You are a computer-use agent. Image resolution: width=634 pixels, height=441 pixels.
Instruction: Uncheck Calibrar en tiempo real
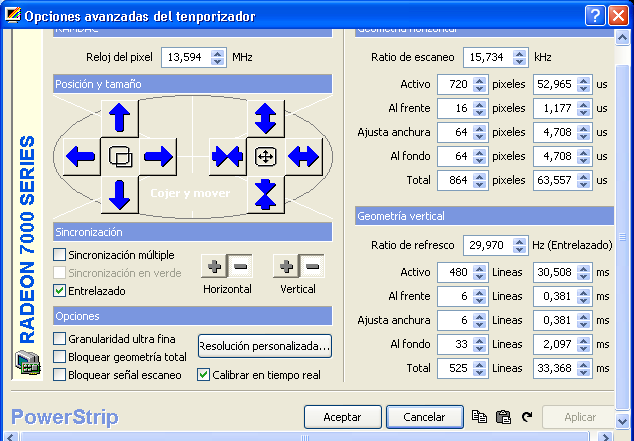pos(203,375)
